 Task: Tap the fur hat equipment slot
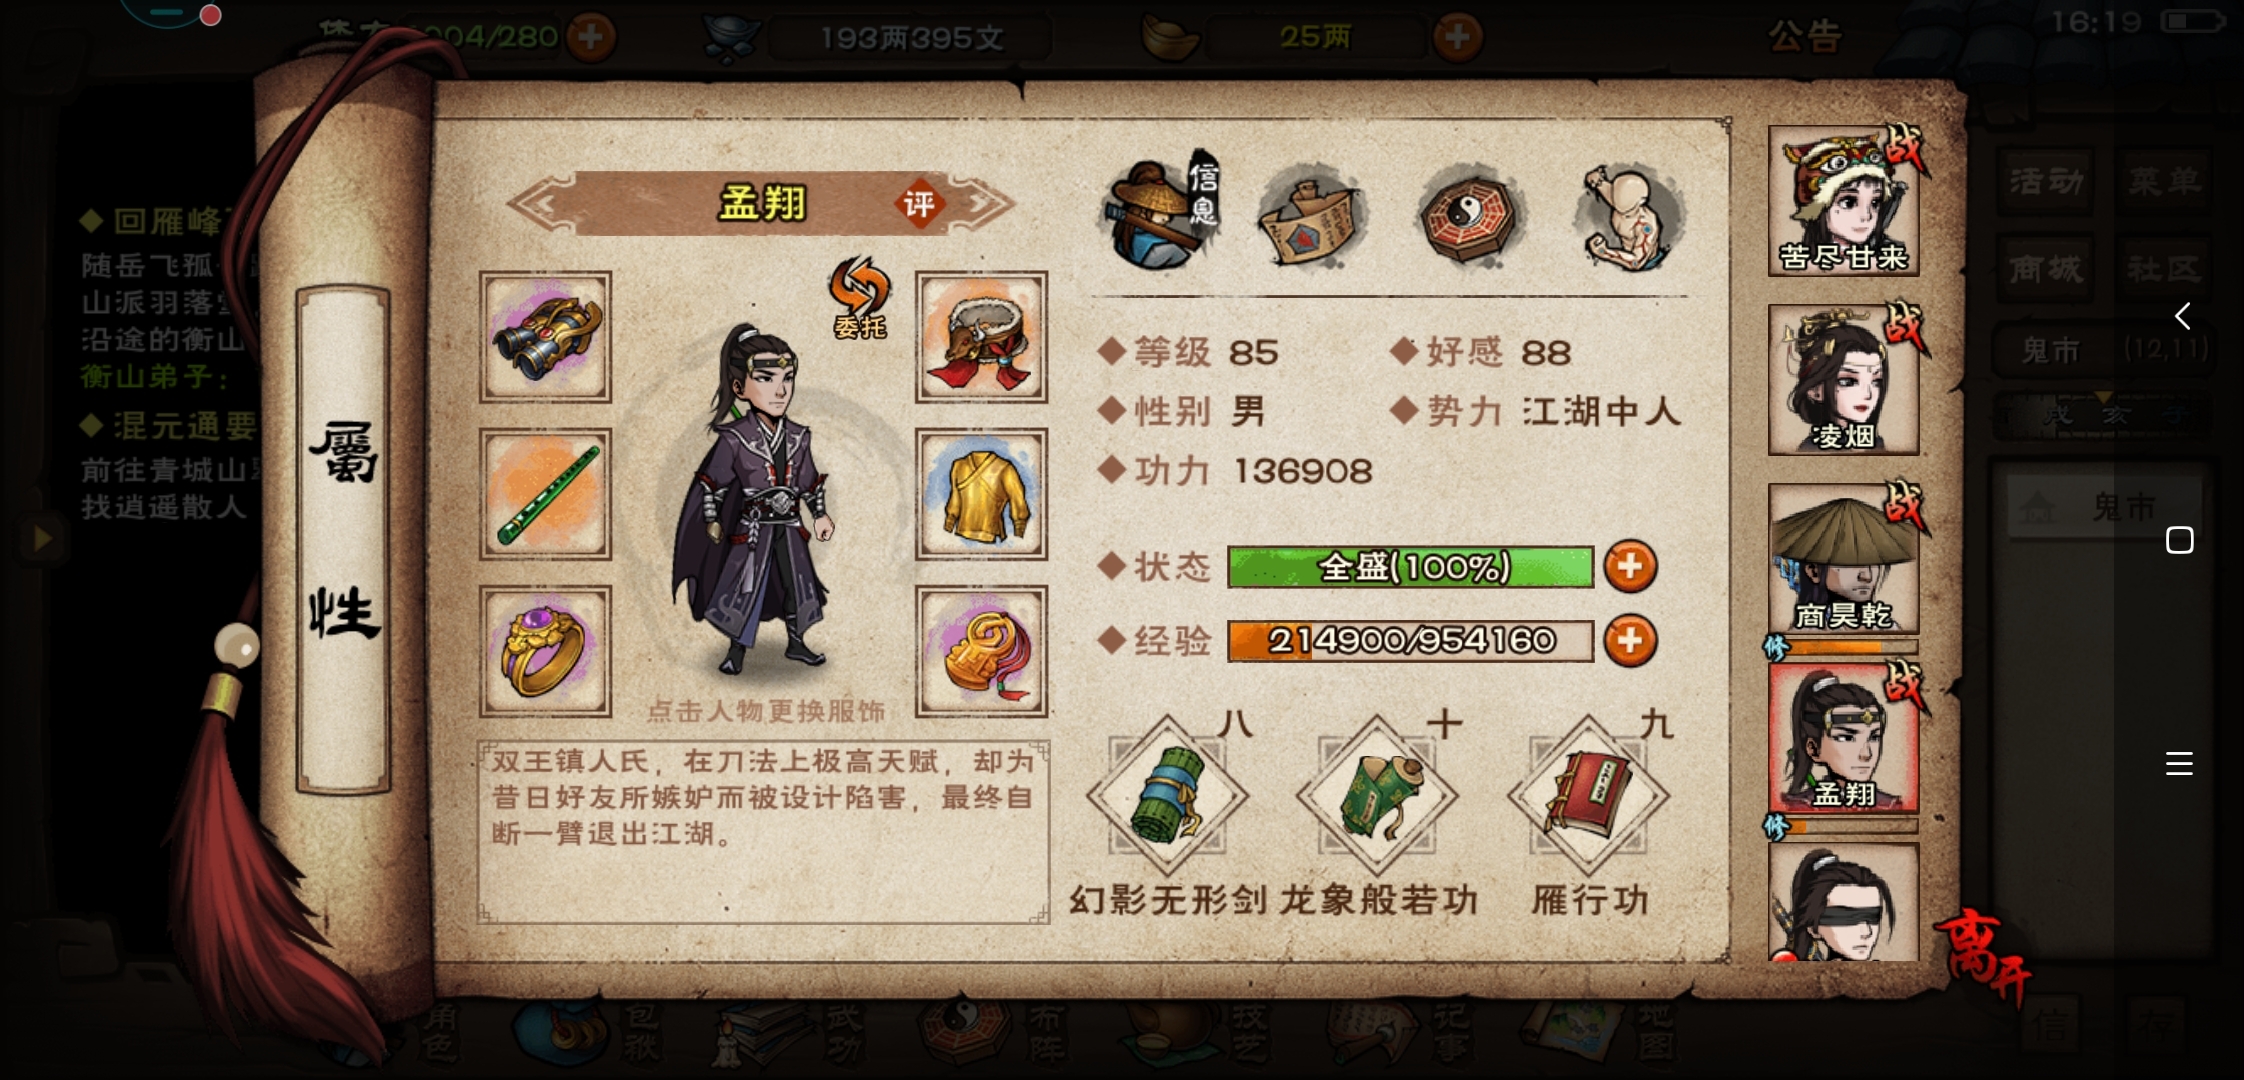pos(981,337)
